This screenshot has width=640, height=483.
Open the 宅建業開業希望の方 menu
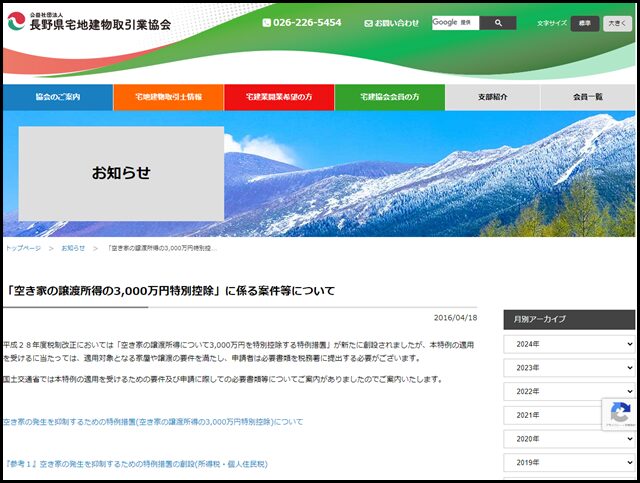(x=279, y=97)
